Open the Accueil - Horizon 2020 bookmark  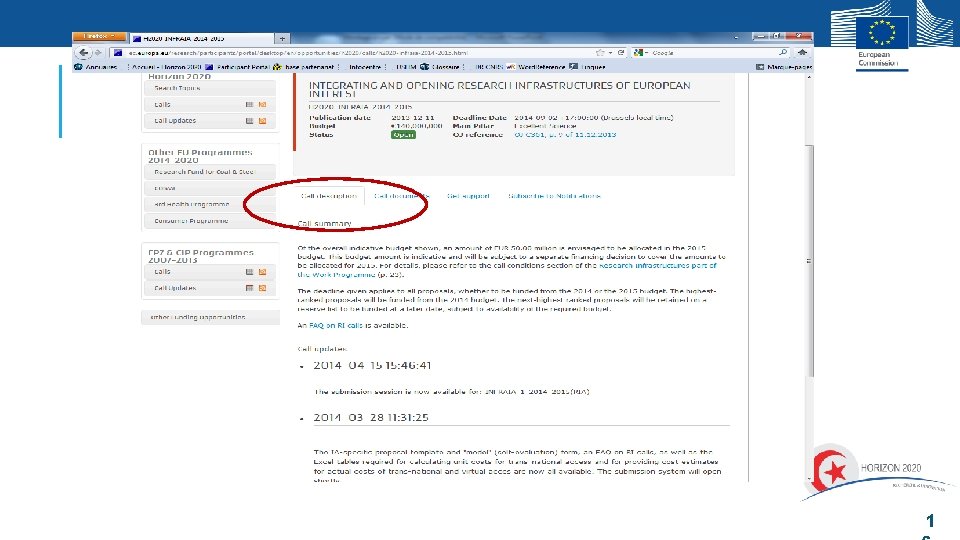[167, 67]
